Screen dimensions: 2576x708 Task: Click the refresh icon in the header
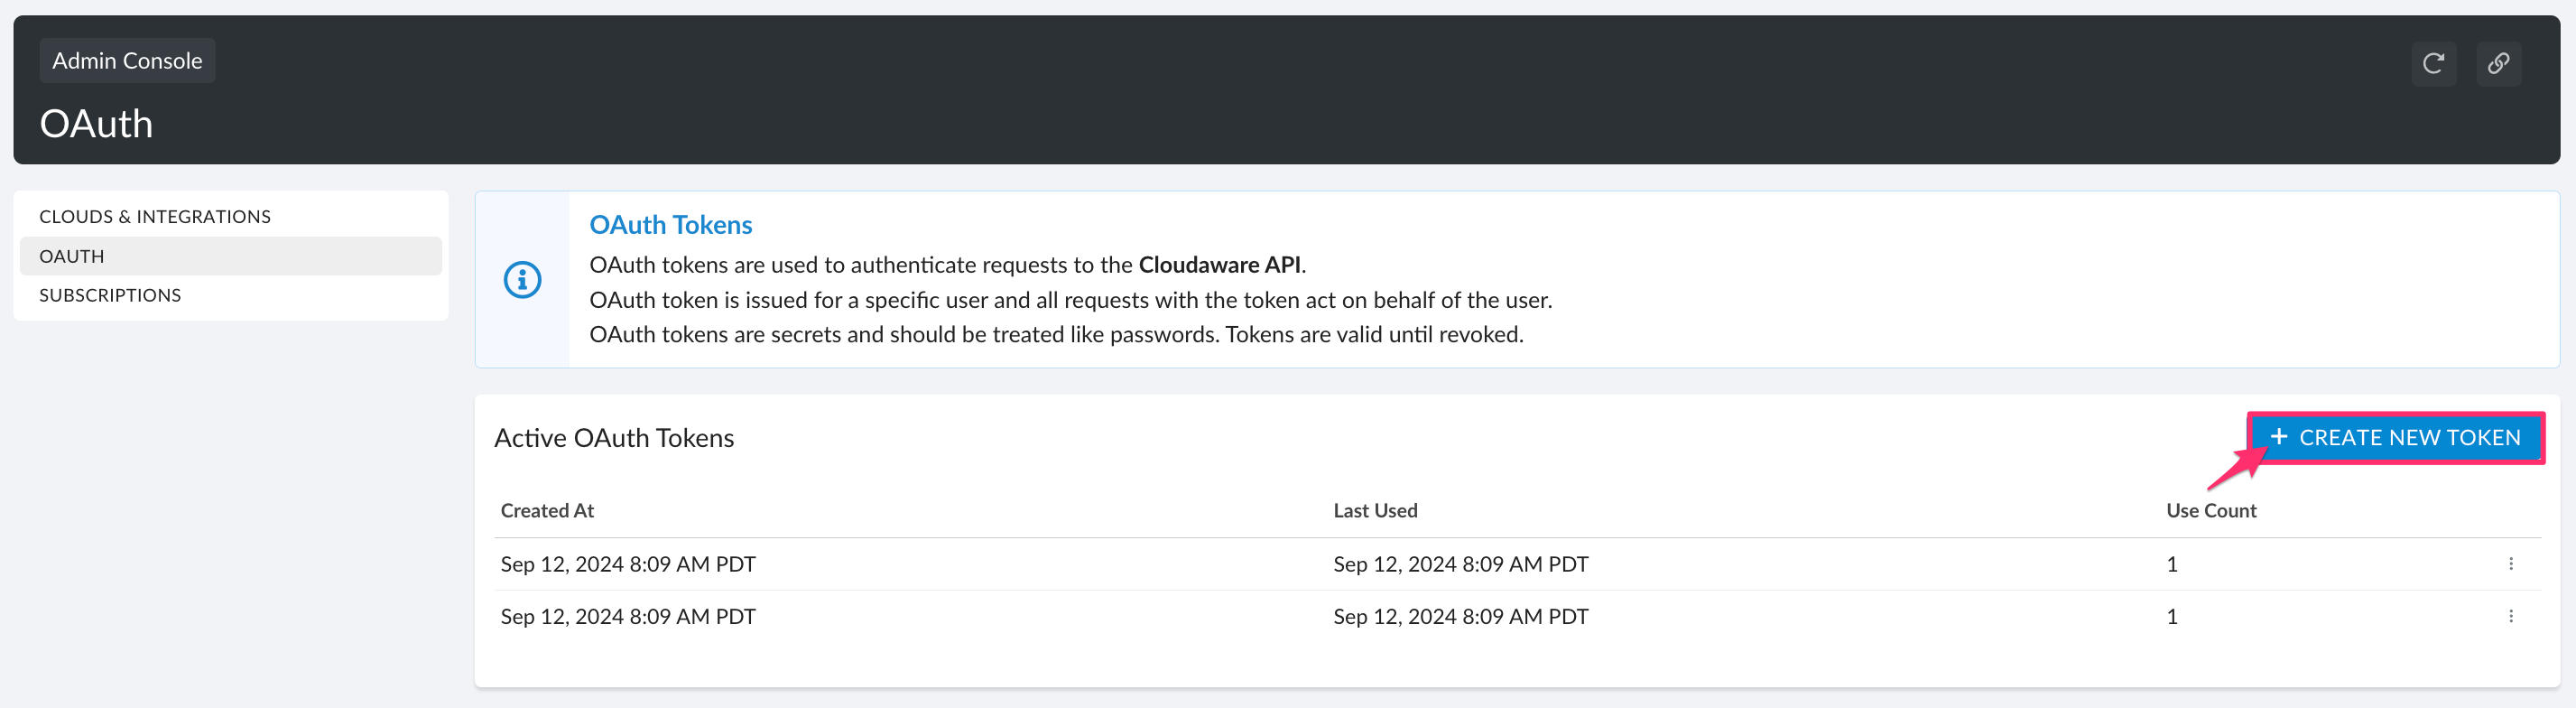tap(2434, 62)
